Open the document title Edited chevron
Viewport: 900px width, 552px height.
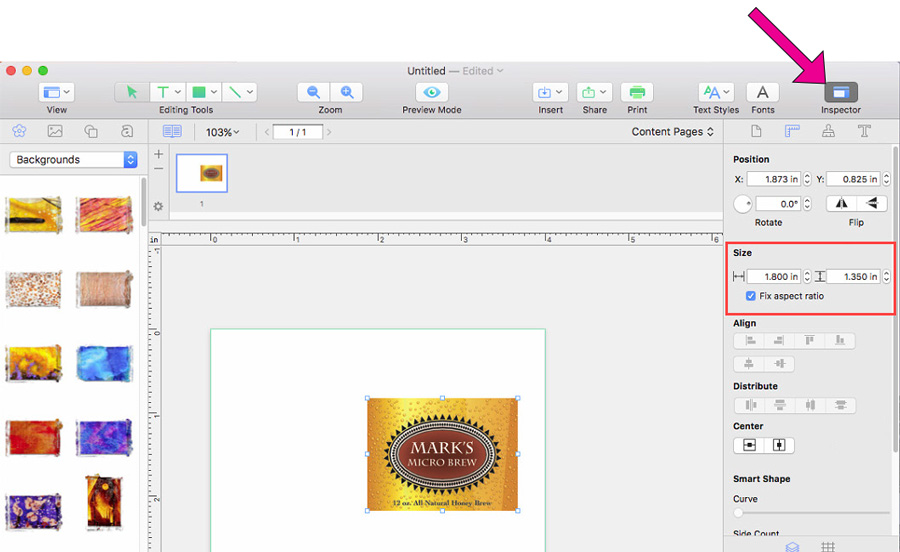click(x=500, y=71)
